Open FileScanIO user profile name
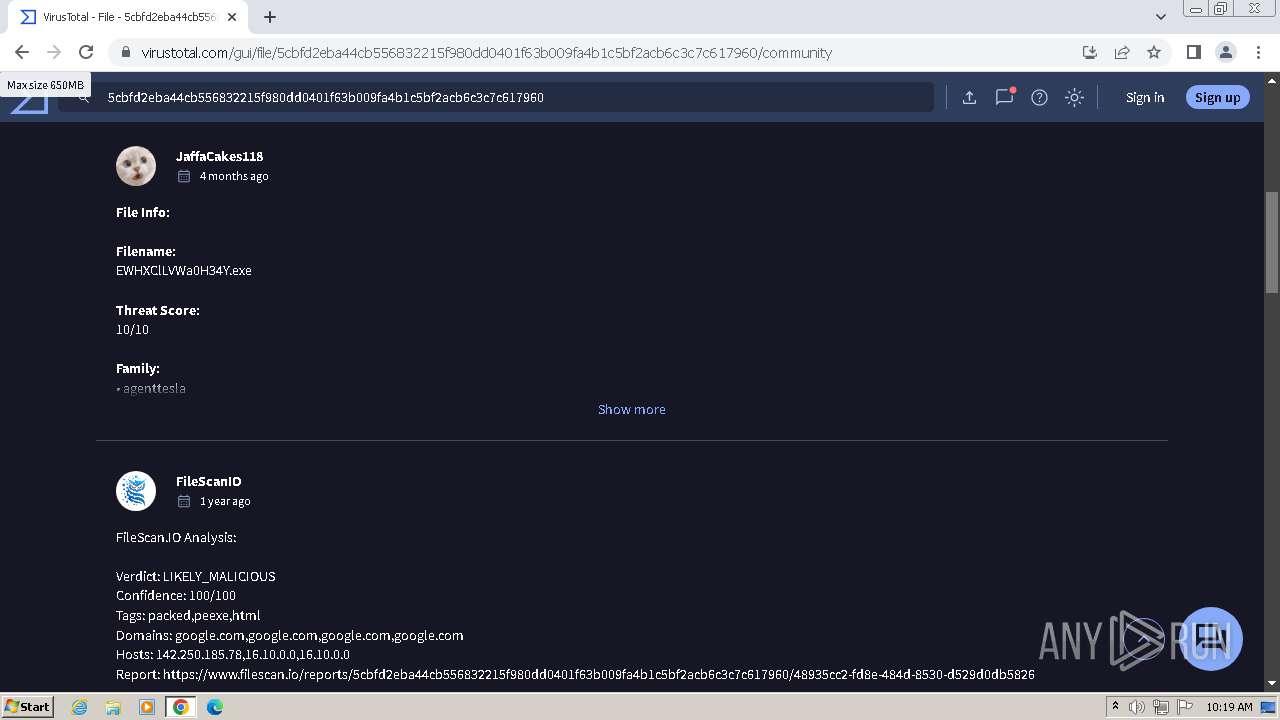 pyautogui.click(x=208, y=481)
